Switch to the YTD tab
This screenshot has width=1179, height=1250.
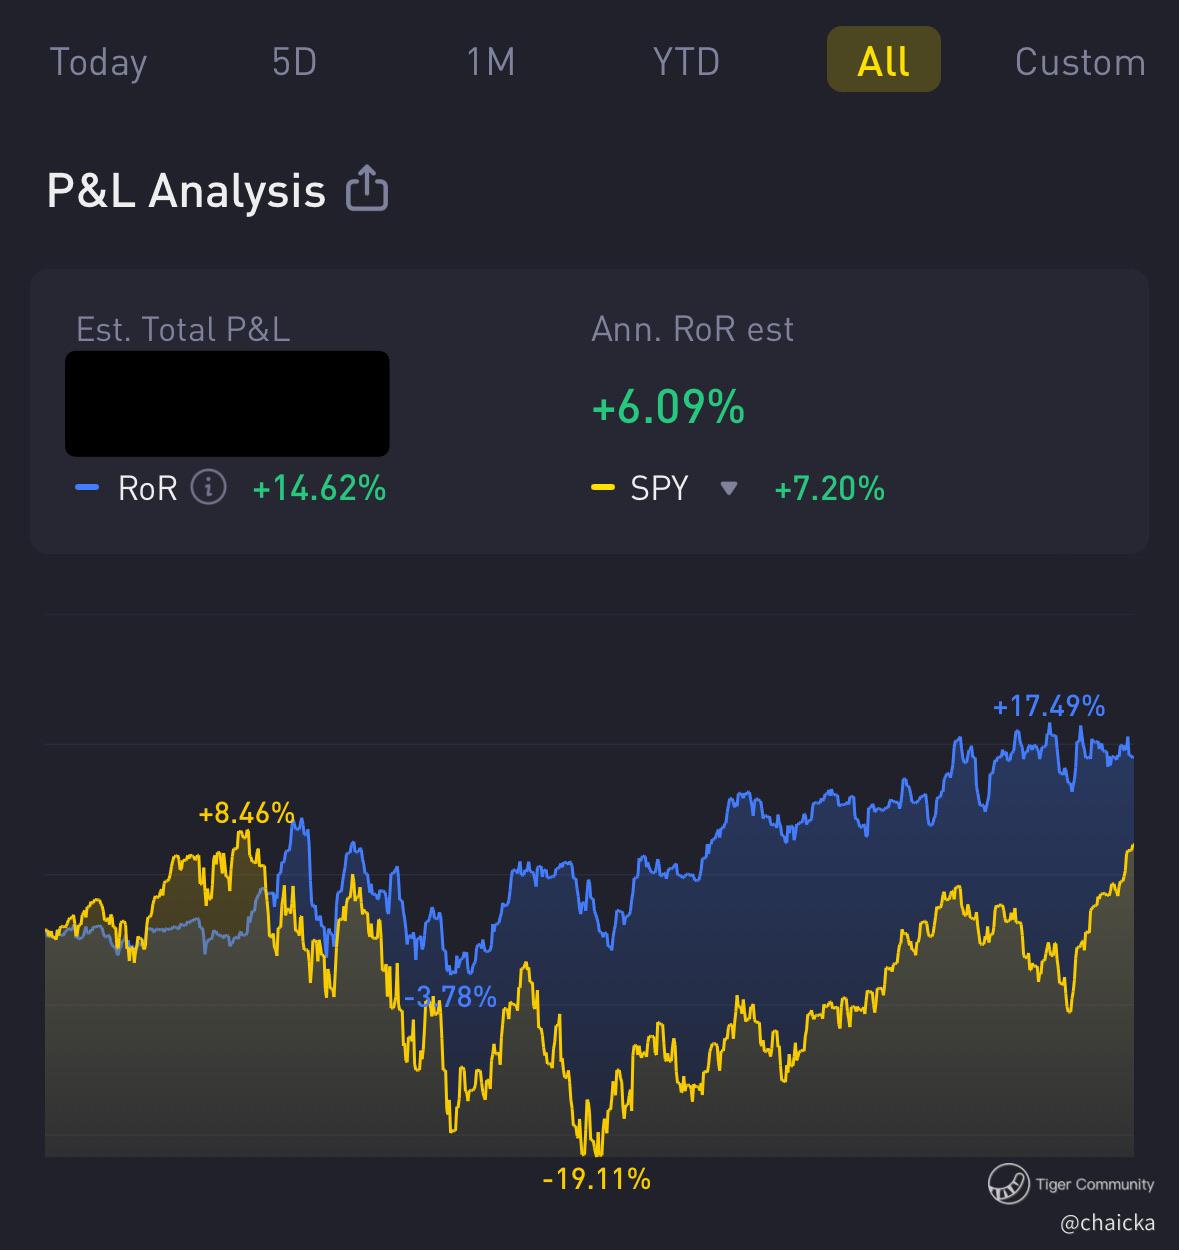coord(686,62)
